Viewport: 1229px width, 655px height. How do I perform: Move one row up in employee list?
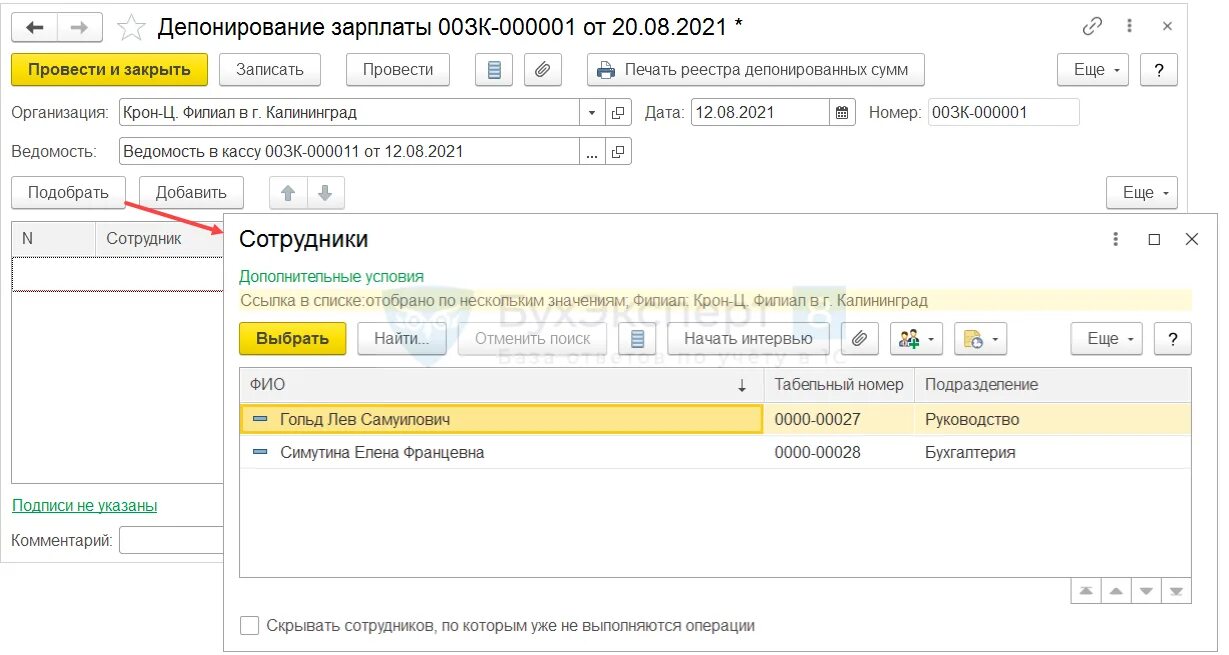[x=1116, y=591]
